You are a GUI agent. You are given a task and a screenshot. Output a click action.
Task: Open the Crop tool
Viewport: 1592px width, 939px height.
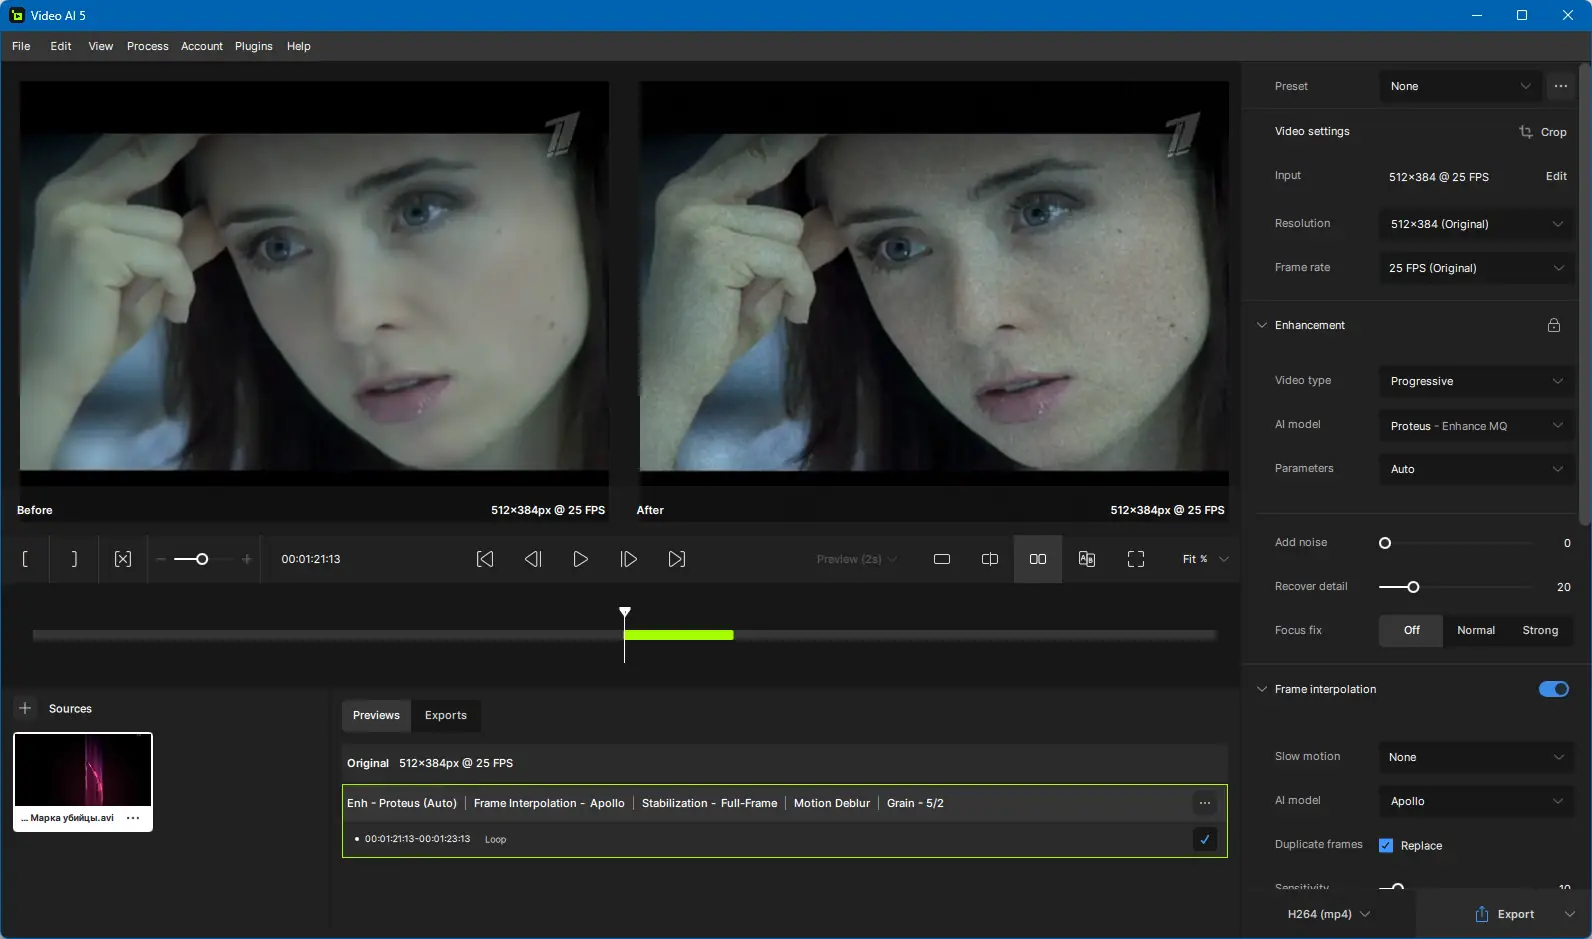(x=1543, y=132)
